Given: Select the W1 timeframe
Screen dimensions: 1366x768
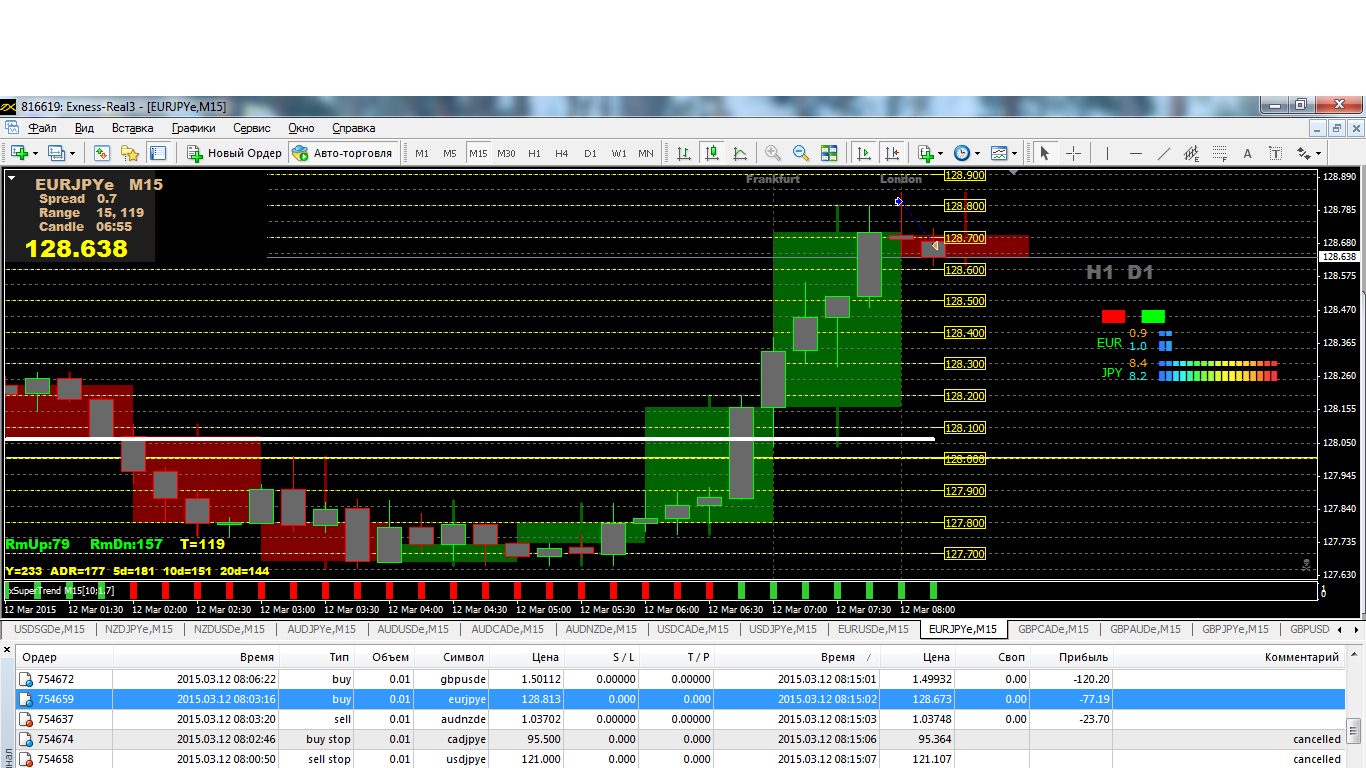Looking at the screenshot, I should (619, 153).
